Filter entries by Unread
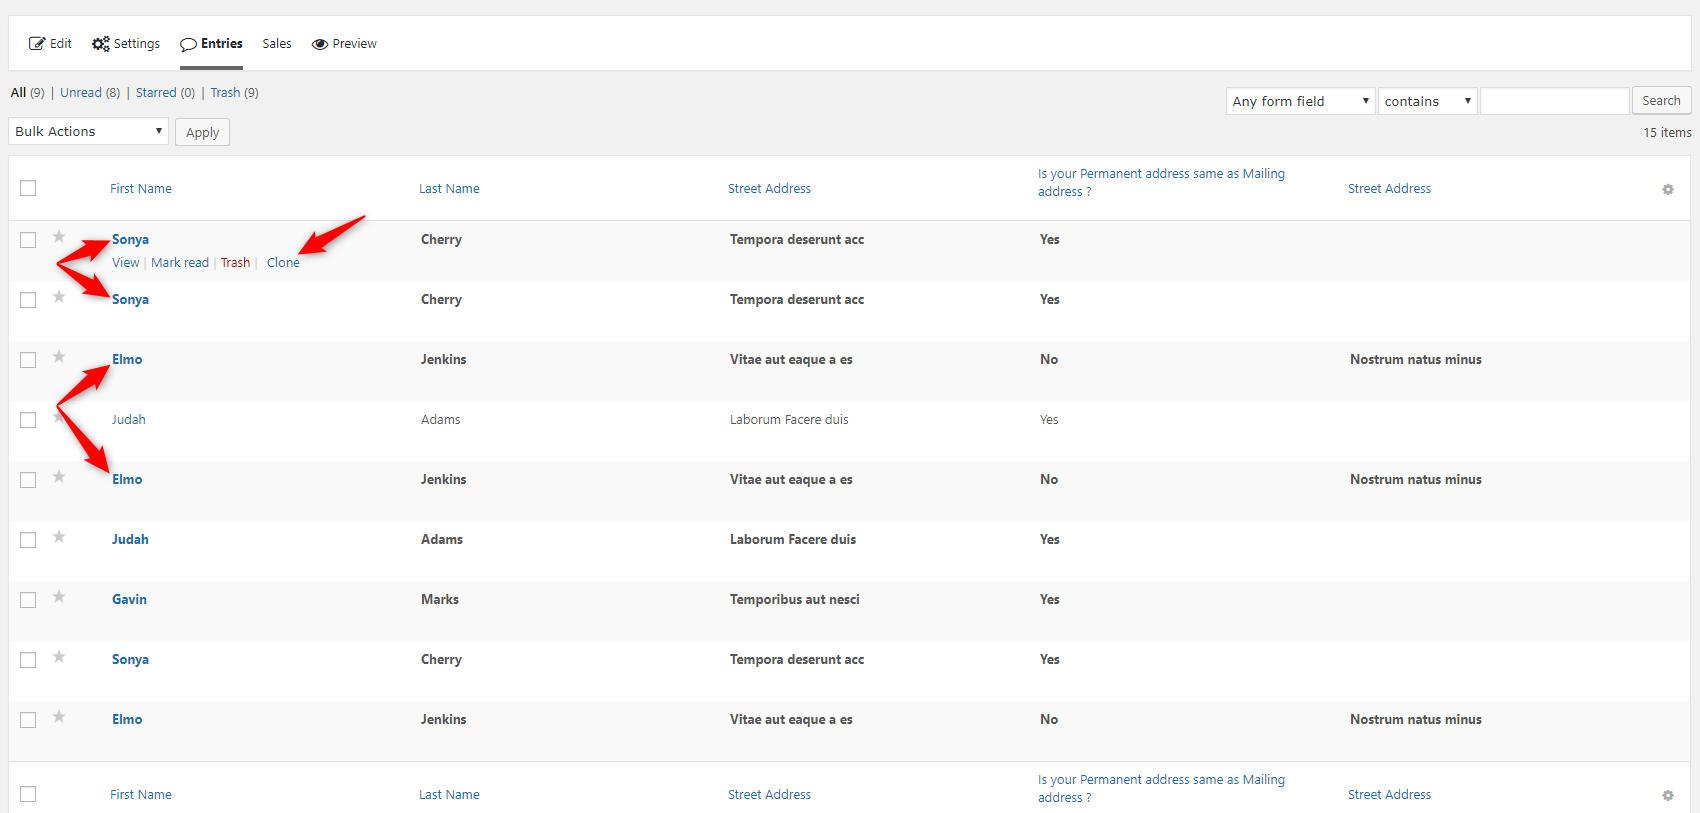The image size is (1700, 813). pos(81,93)
